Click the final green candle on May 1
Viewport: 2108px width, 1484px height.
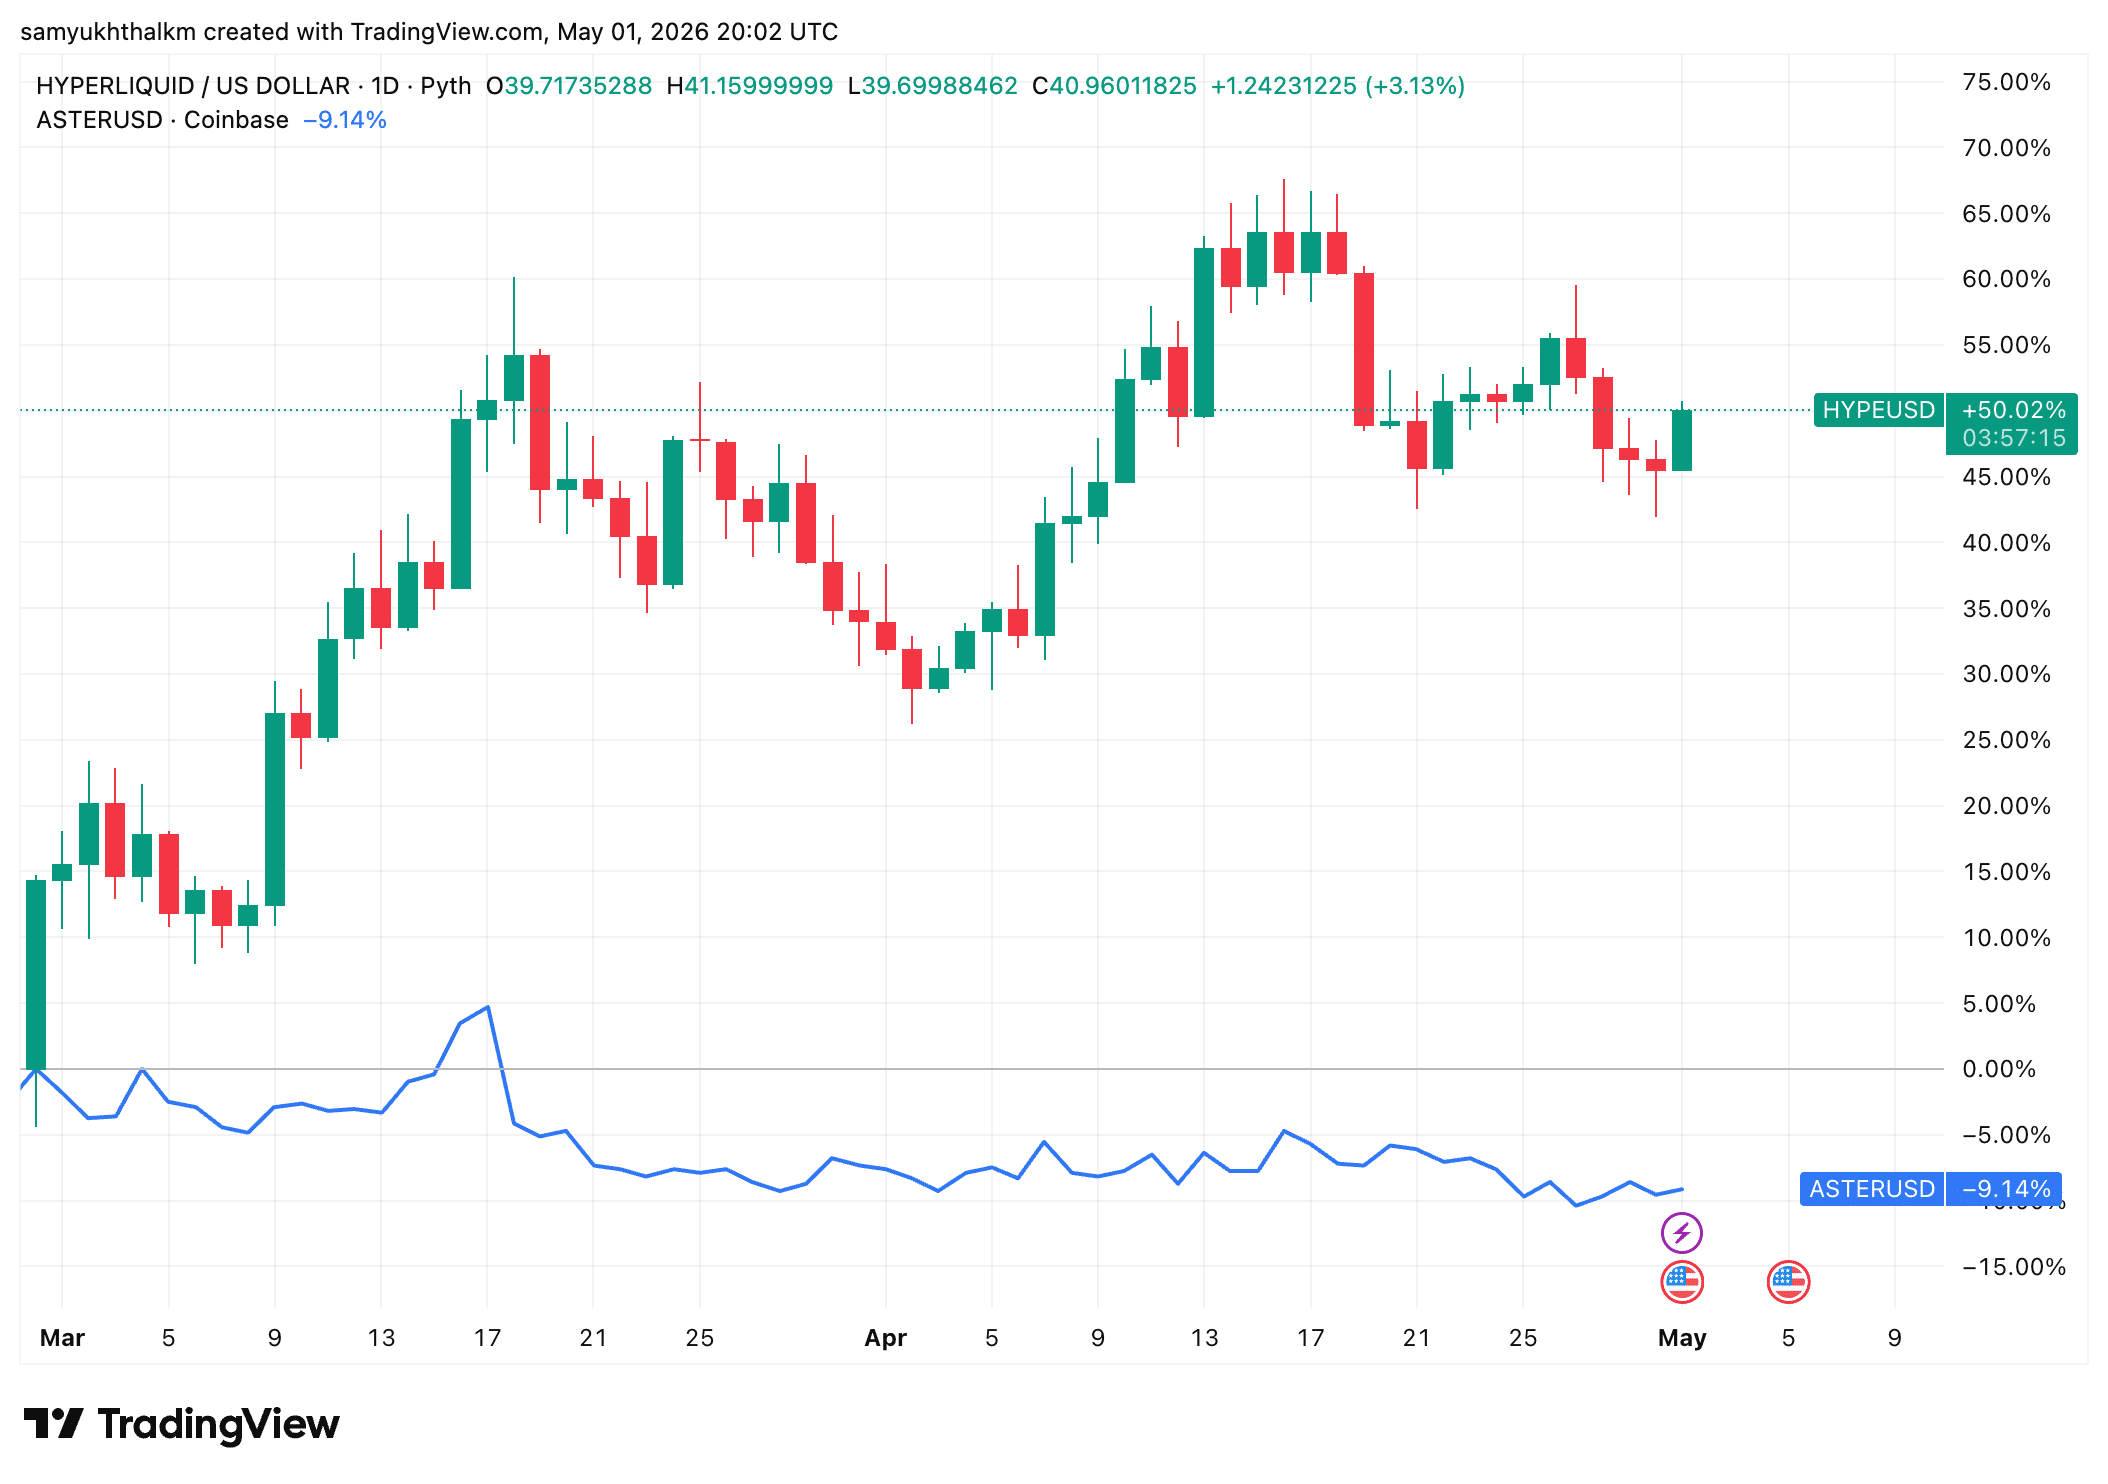1682,440
